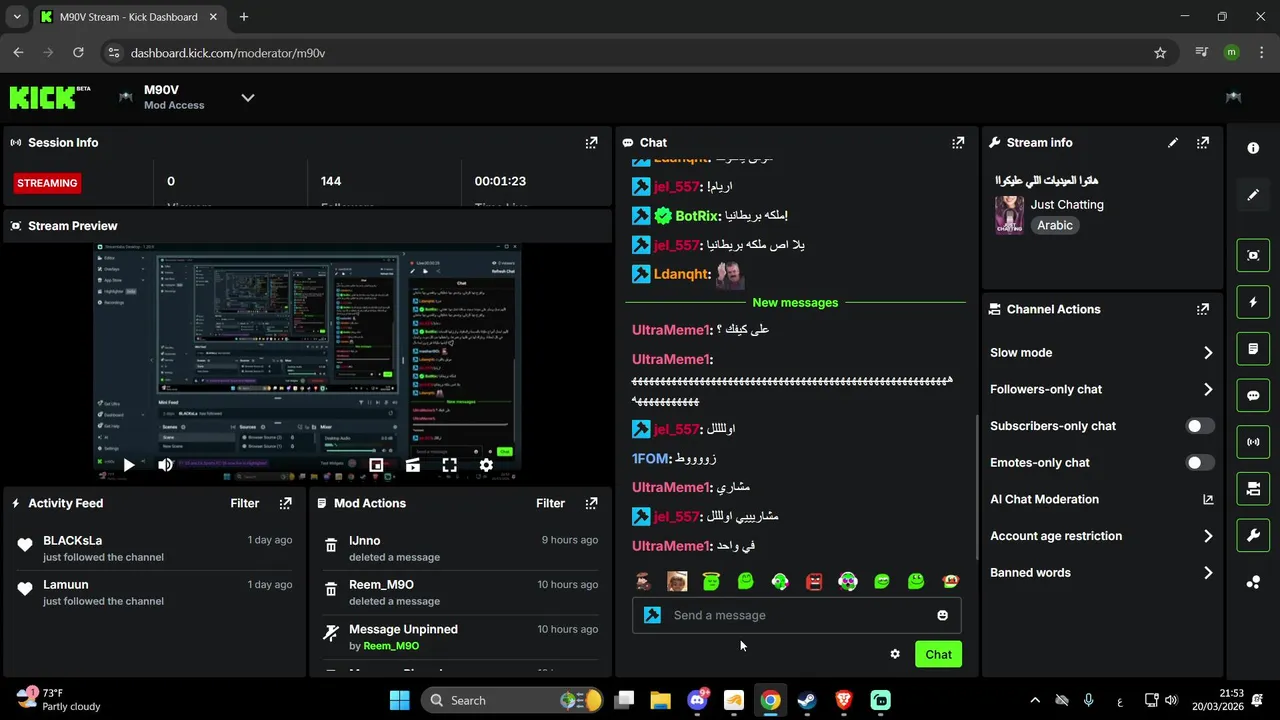1280x720 pixels.
Task: Insert the green halo angel emote
Action: (711, 581)
